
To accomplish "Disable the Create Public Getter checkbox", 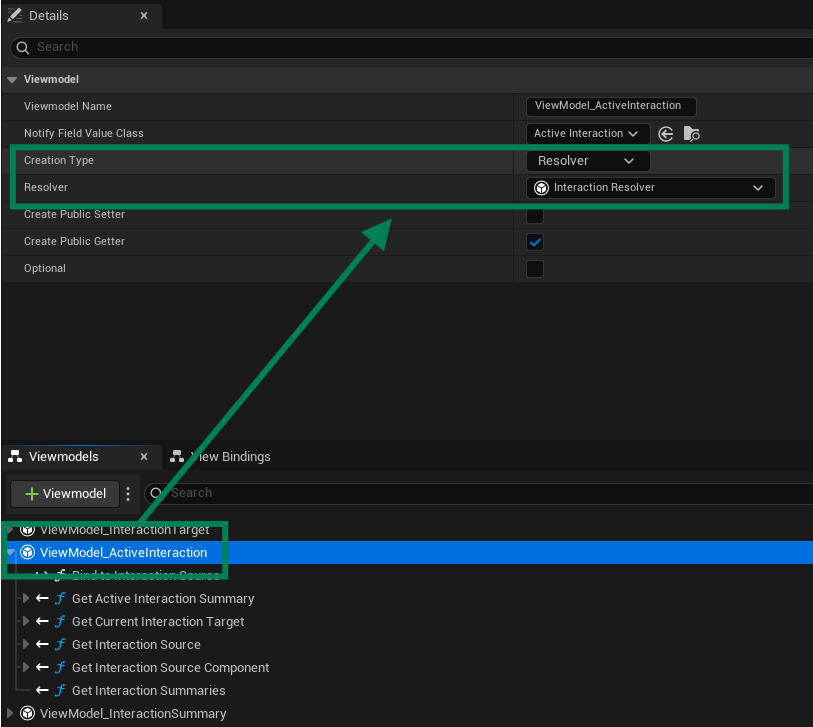I will [535, 241].
